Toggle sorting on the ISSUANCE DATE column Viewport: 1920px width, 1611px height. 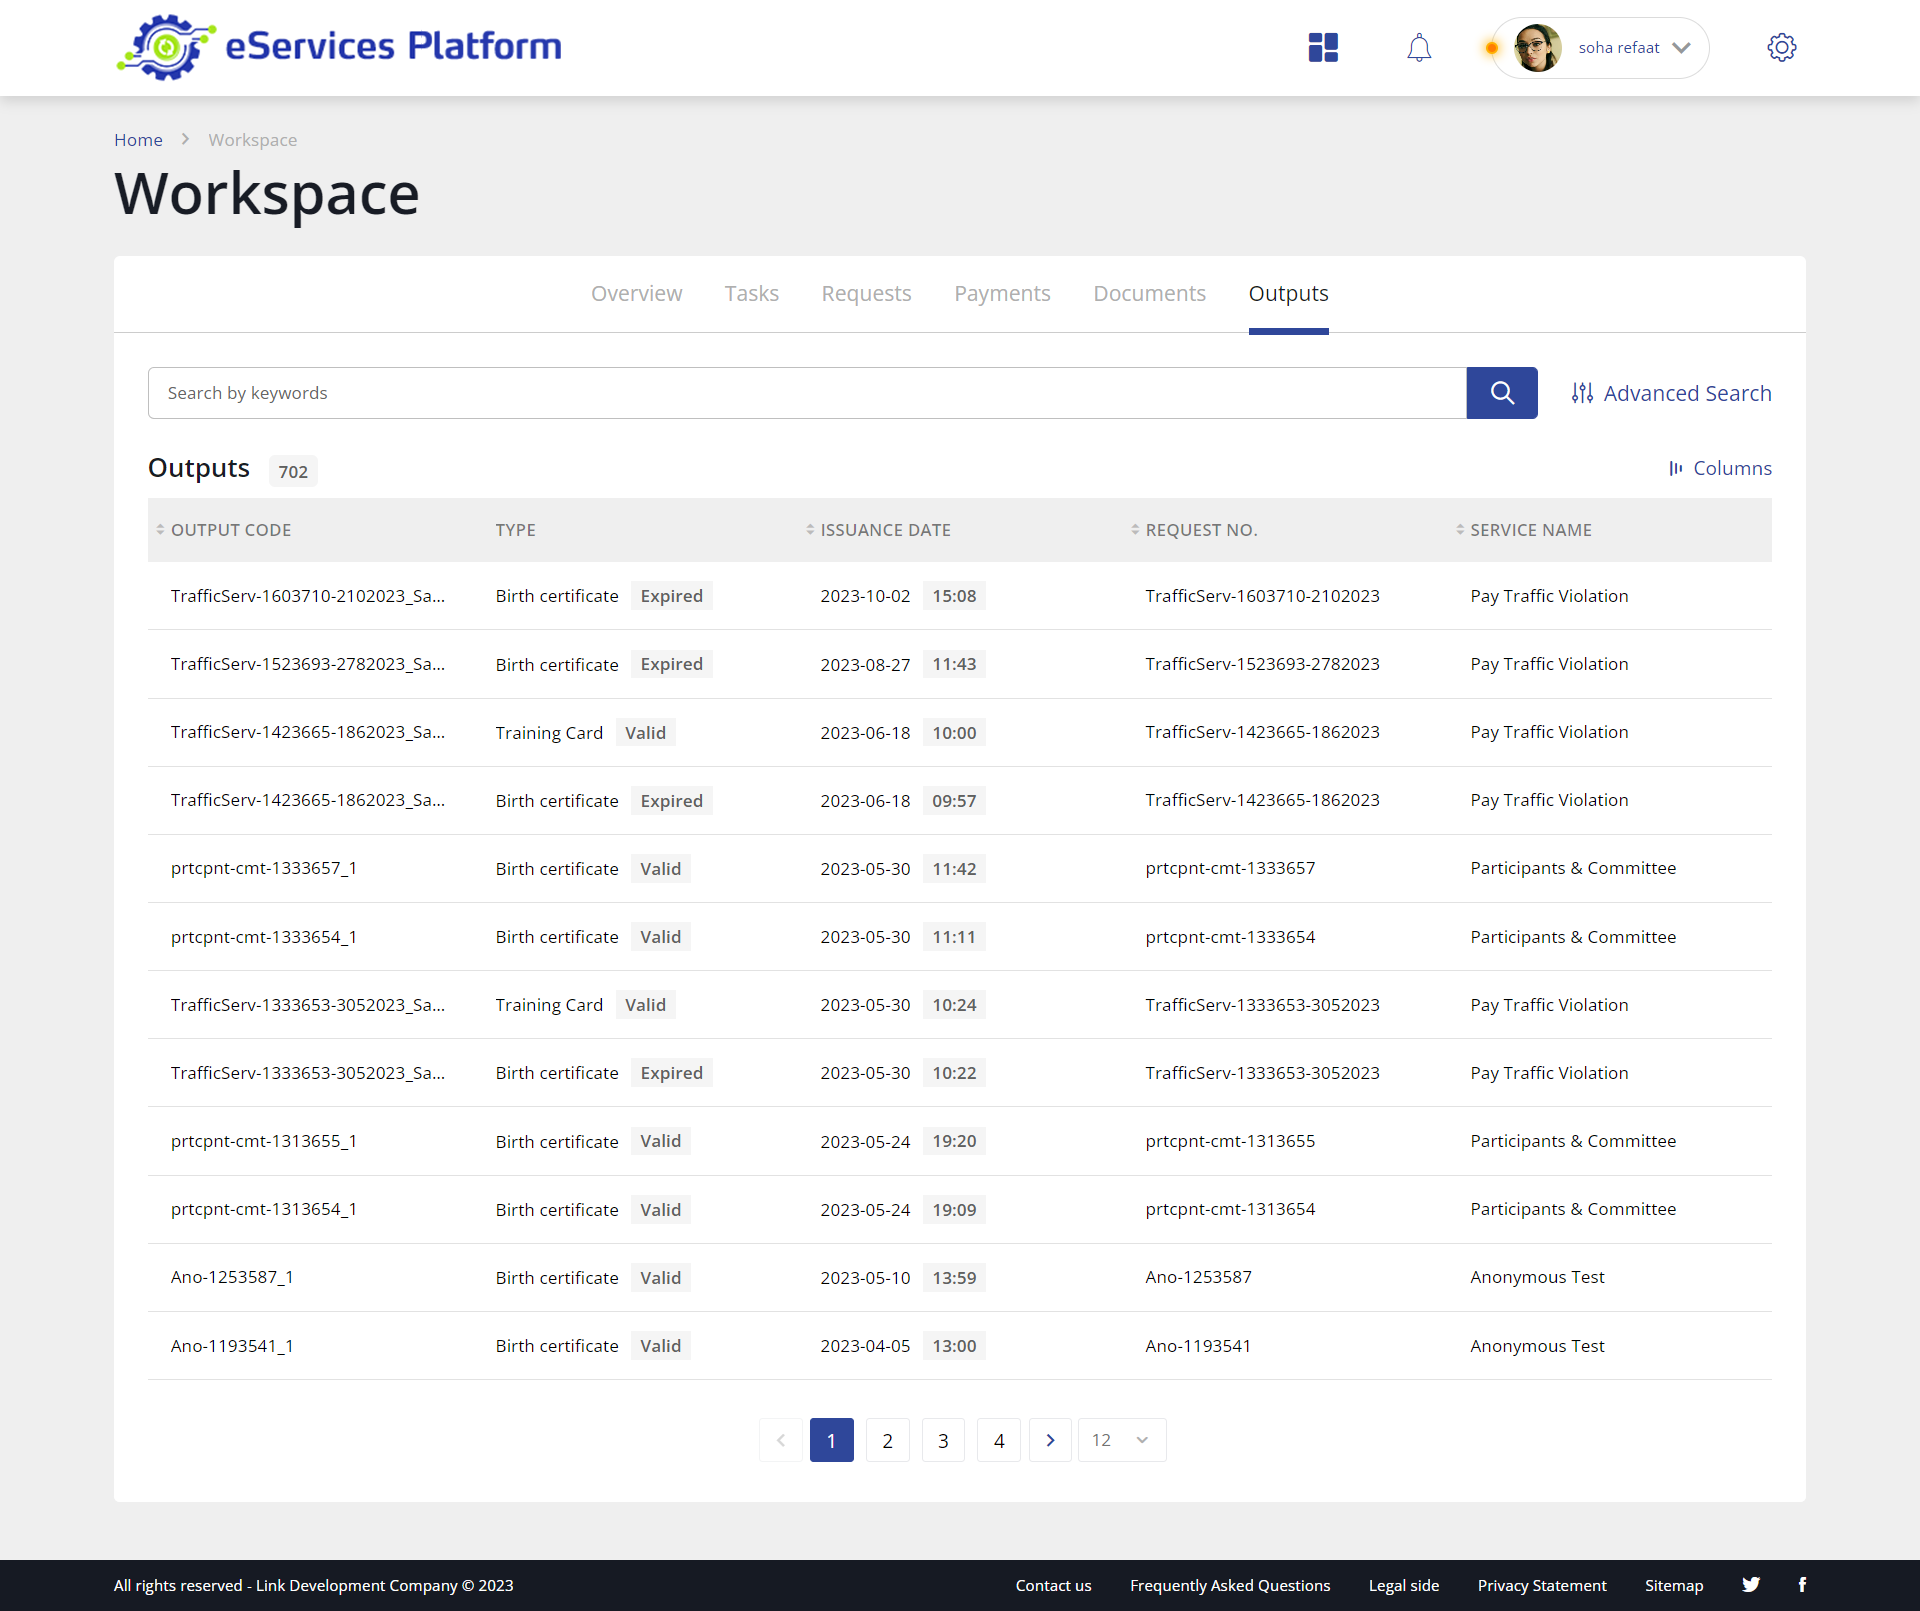coord(810,530)
